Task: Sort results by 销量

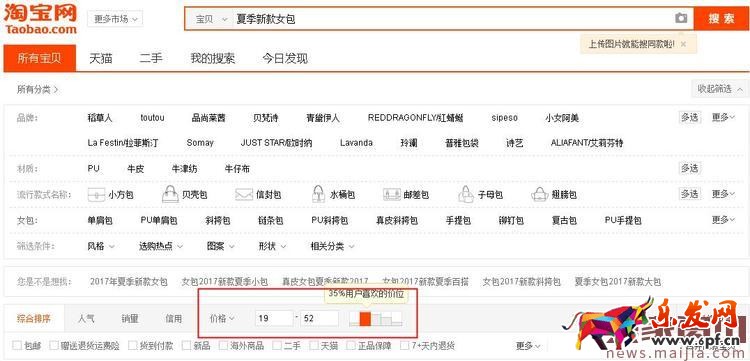Action: (130, 318)
